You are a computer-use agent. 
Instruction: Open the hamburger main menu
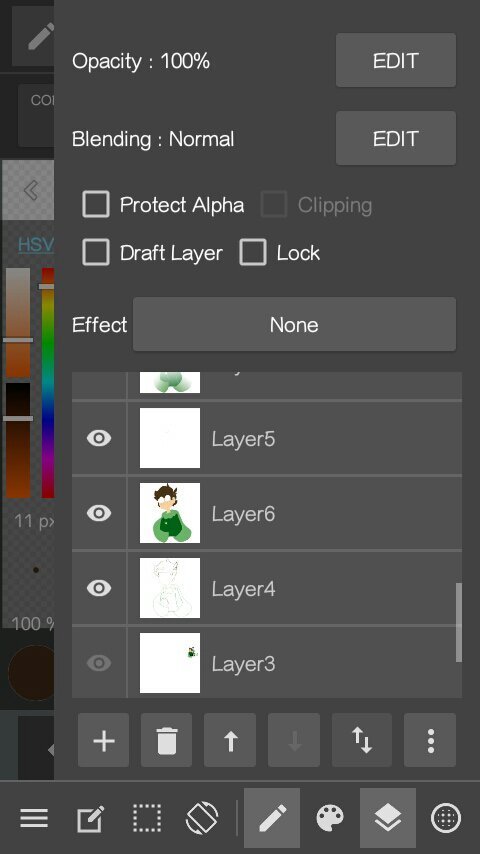pyautogui.click(x=34, y=818)
